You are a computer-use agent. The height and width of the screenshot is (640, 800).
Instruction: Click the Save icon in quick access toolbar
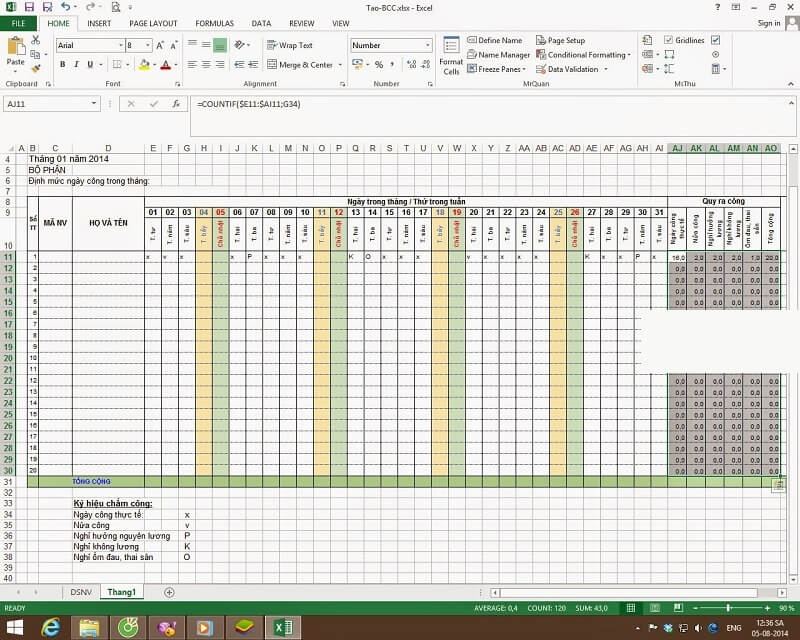click(x=27, y=6)
